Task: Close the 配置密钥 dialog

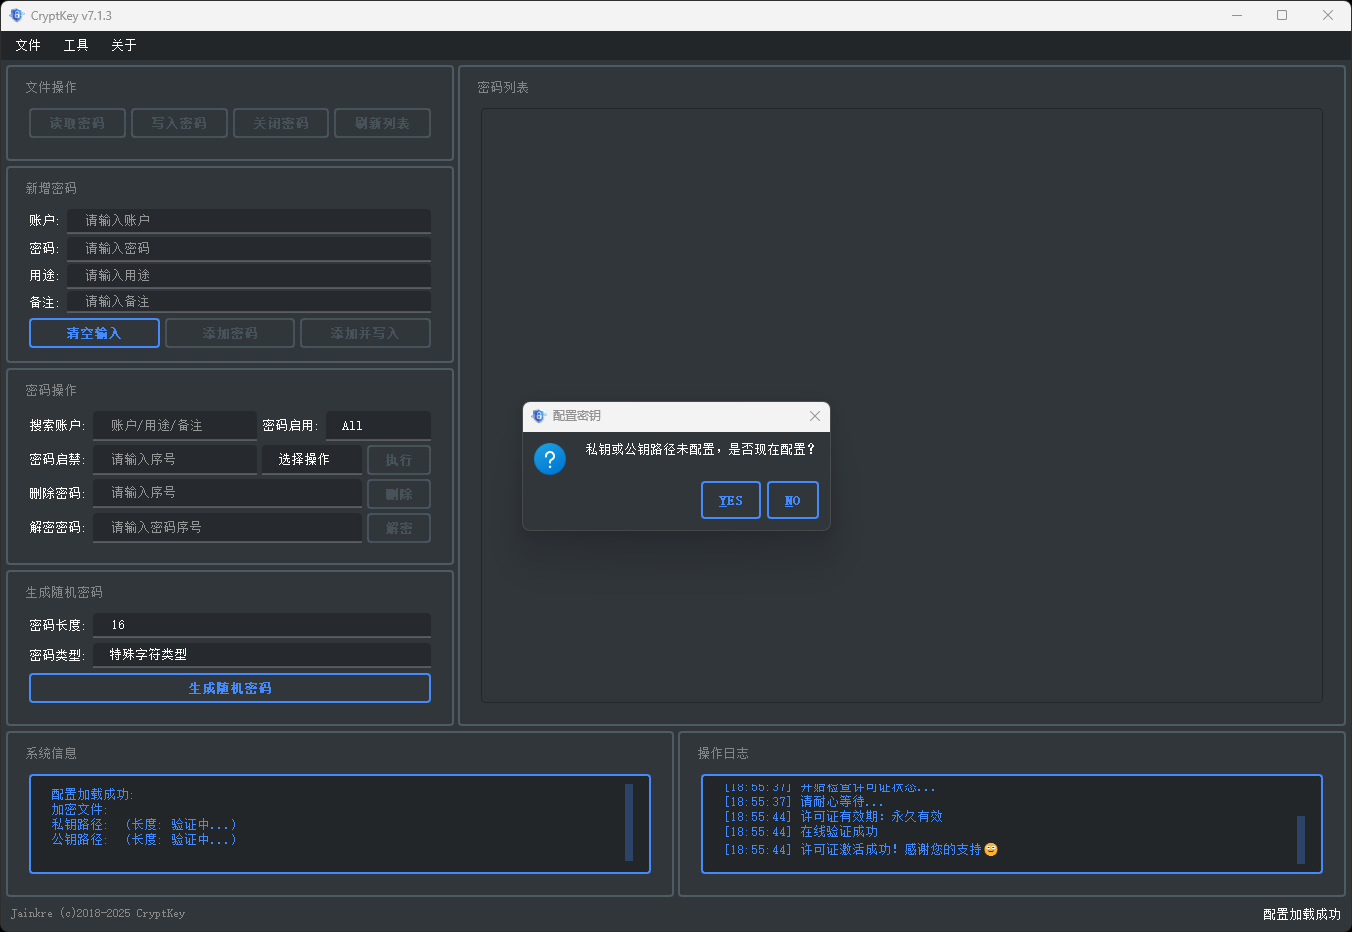Action: pyautogui.click(x=815, y=416)
